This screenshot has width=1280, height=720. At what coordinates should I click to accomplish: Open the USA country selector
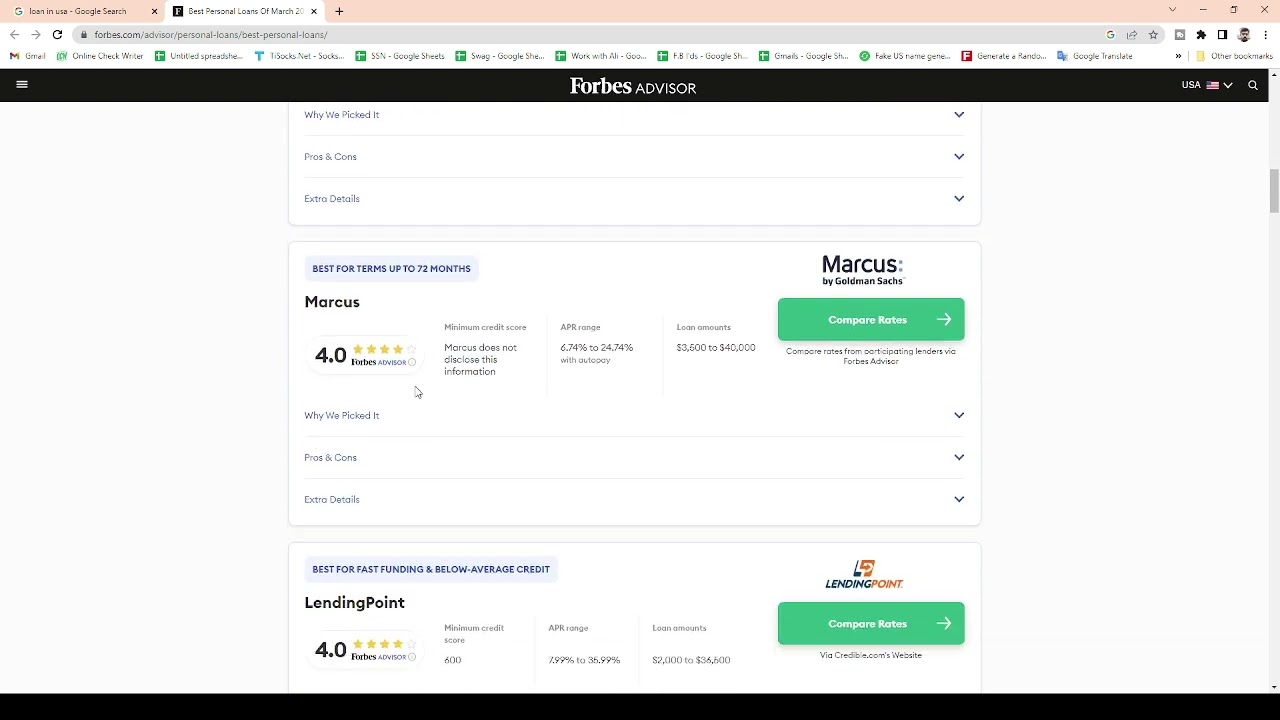coord(1207,85)
